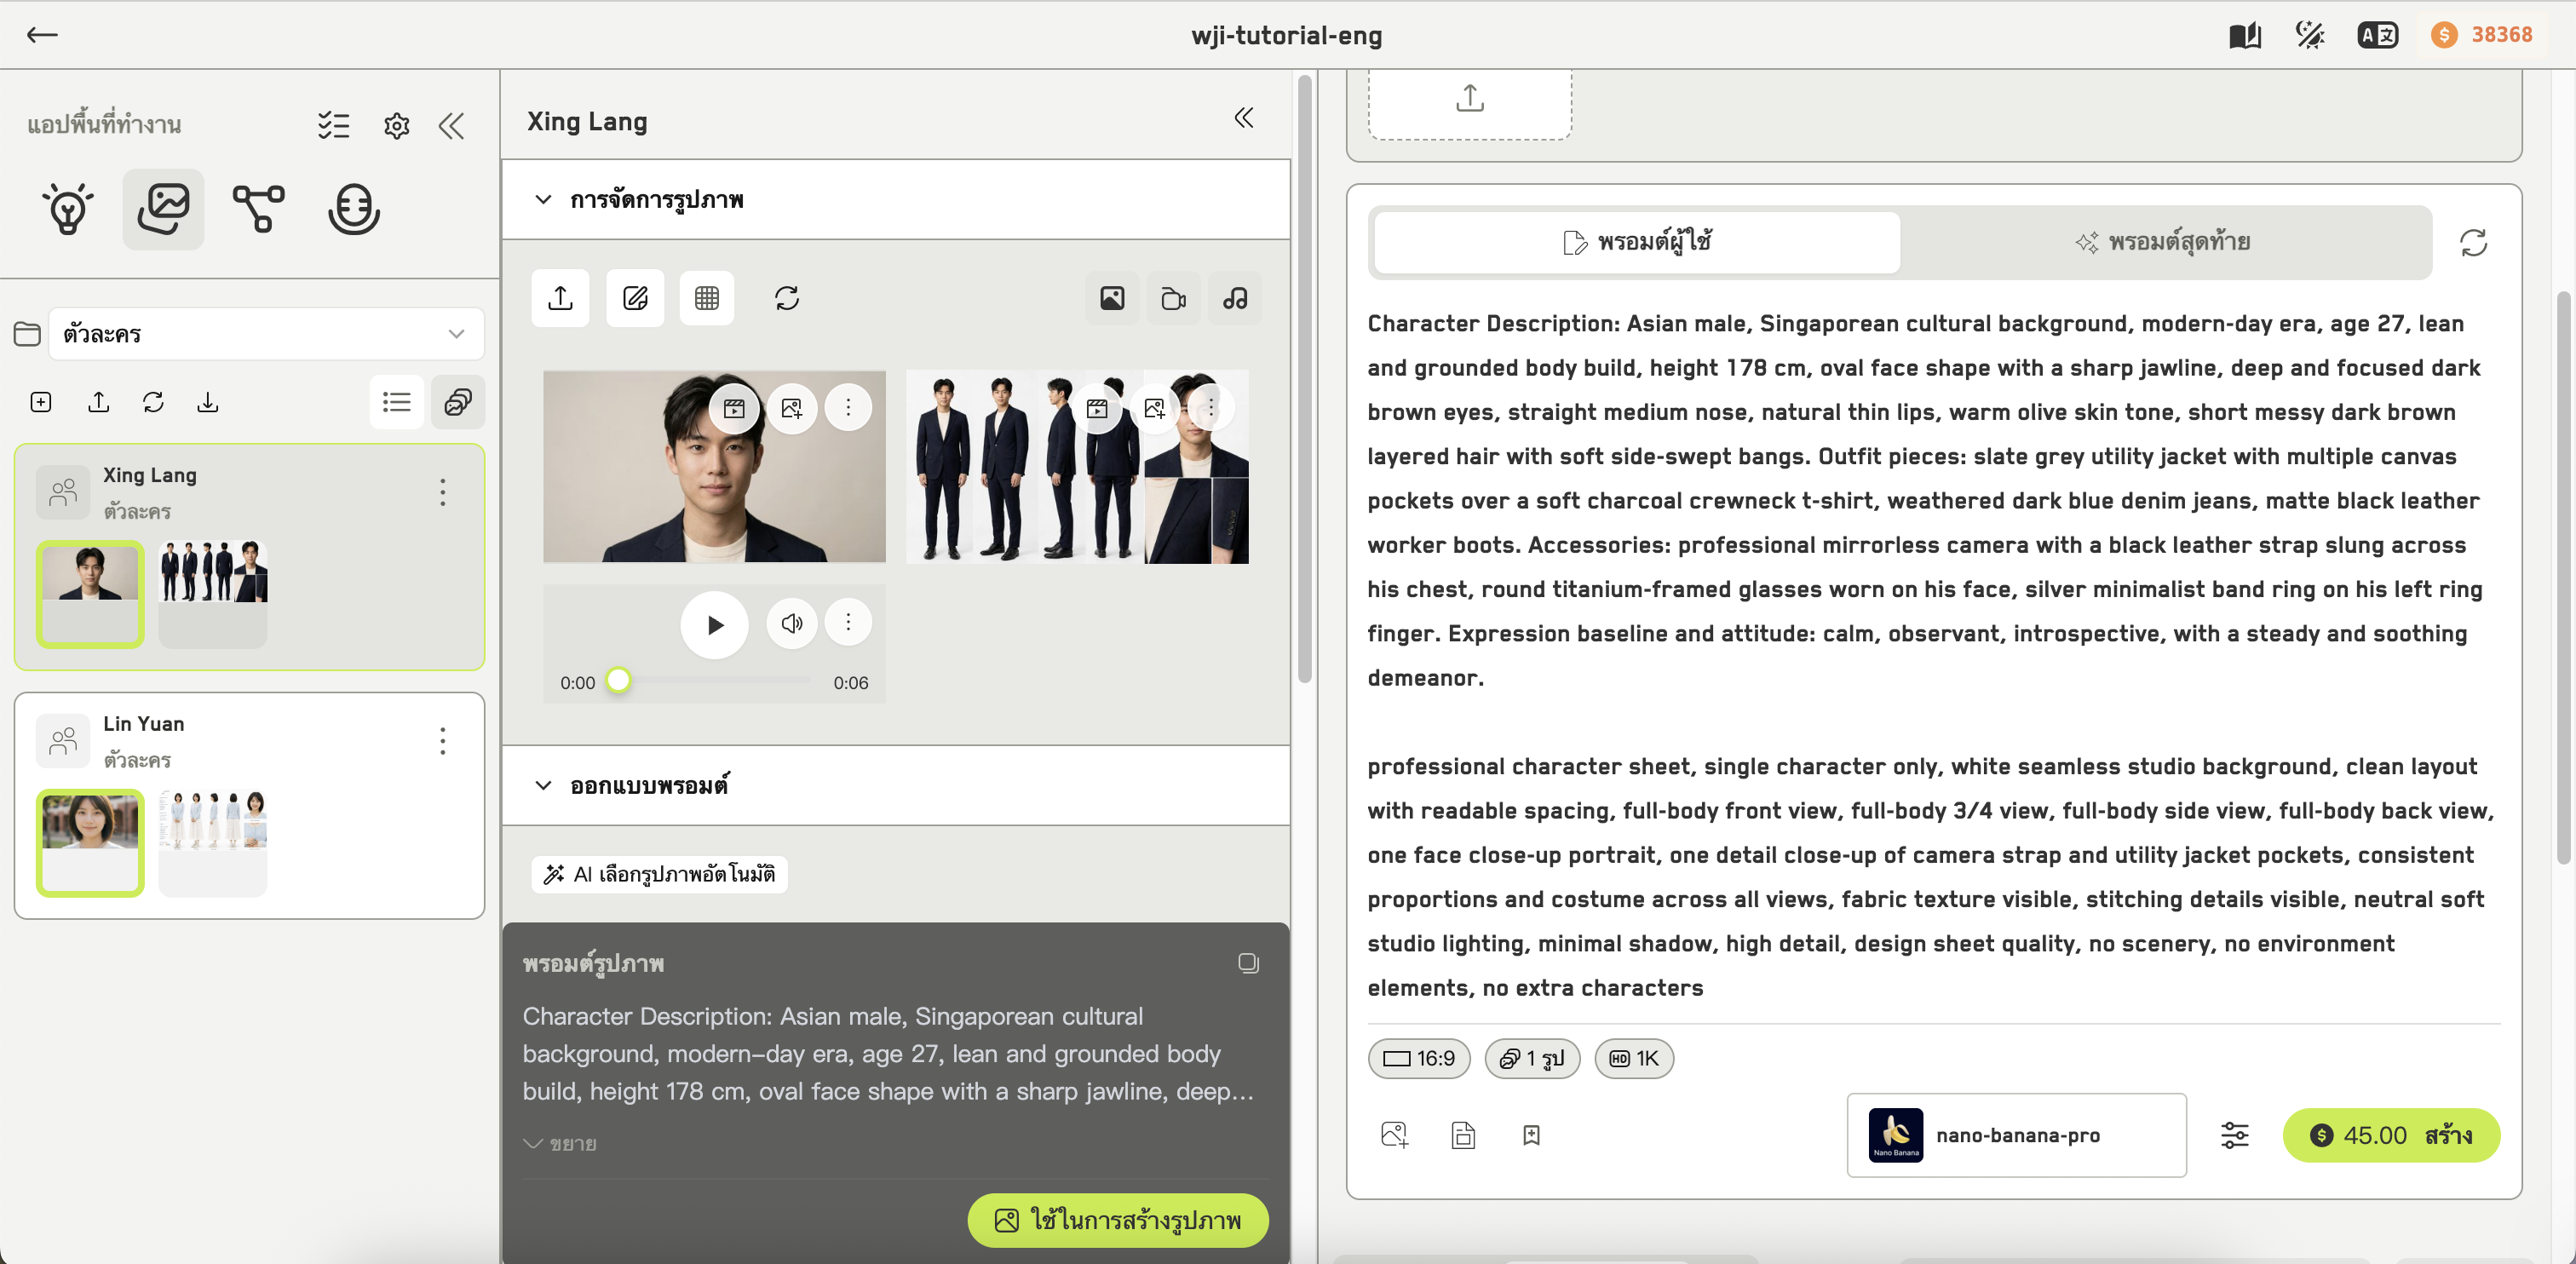The height and width of the screenshot is (1264, 2576).
Task: Play the Xing Lang audio clip
Action: [714, 625]
